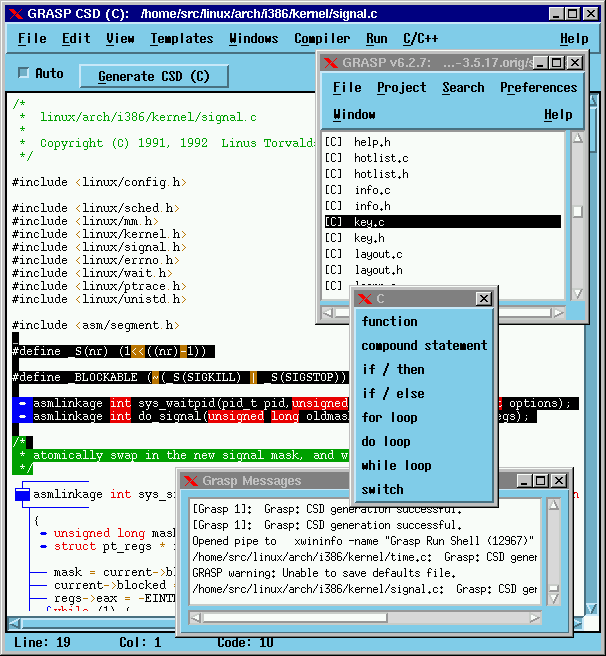Insert function template
This screenshot has height=656, width=606.
click(389, 321)
